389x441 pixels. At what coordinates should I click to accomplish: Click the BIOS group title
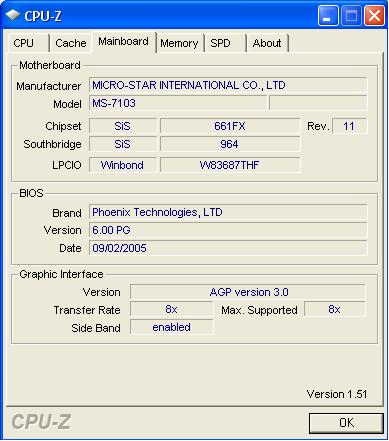[31, 193]
